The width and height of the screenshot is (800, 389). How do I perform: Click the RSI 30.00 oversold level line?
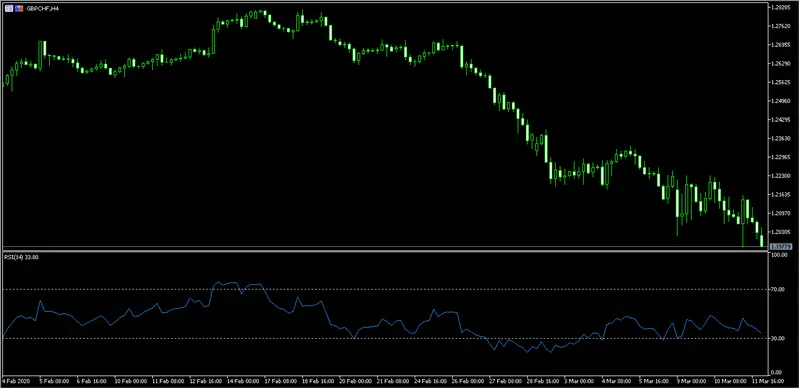pos(385,338)
